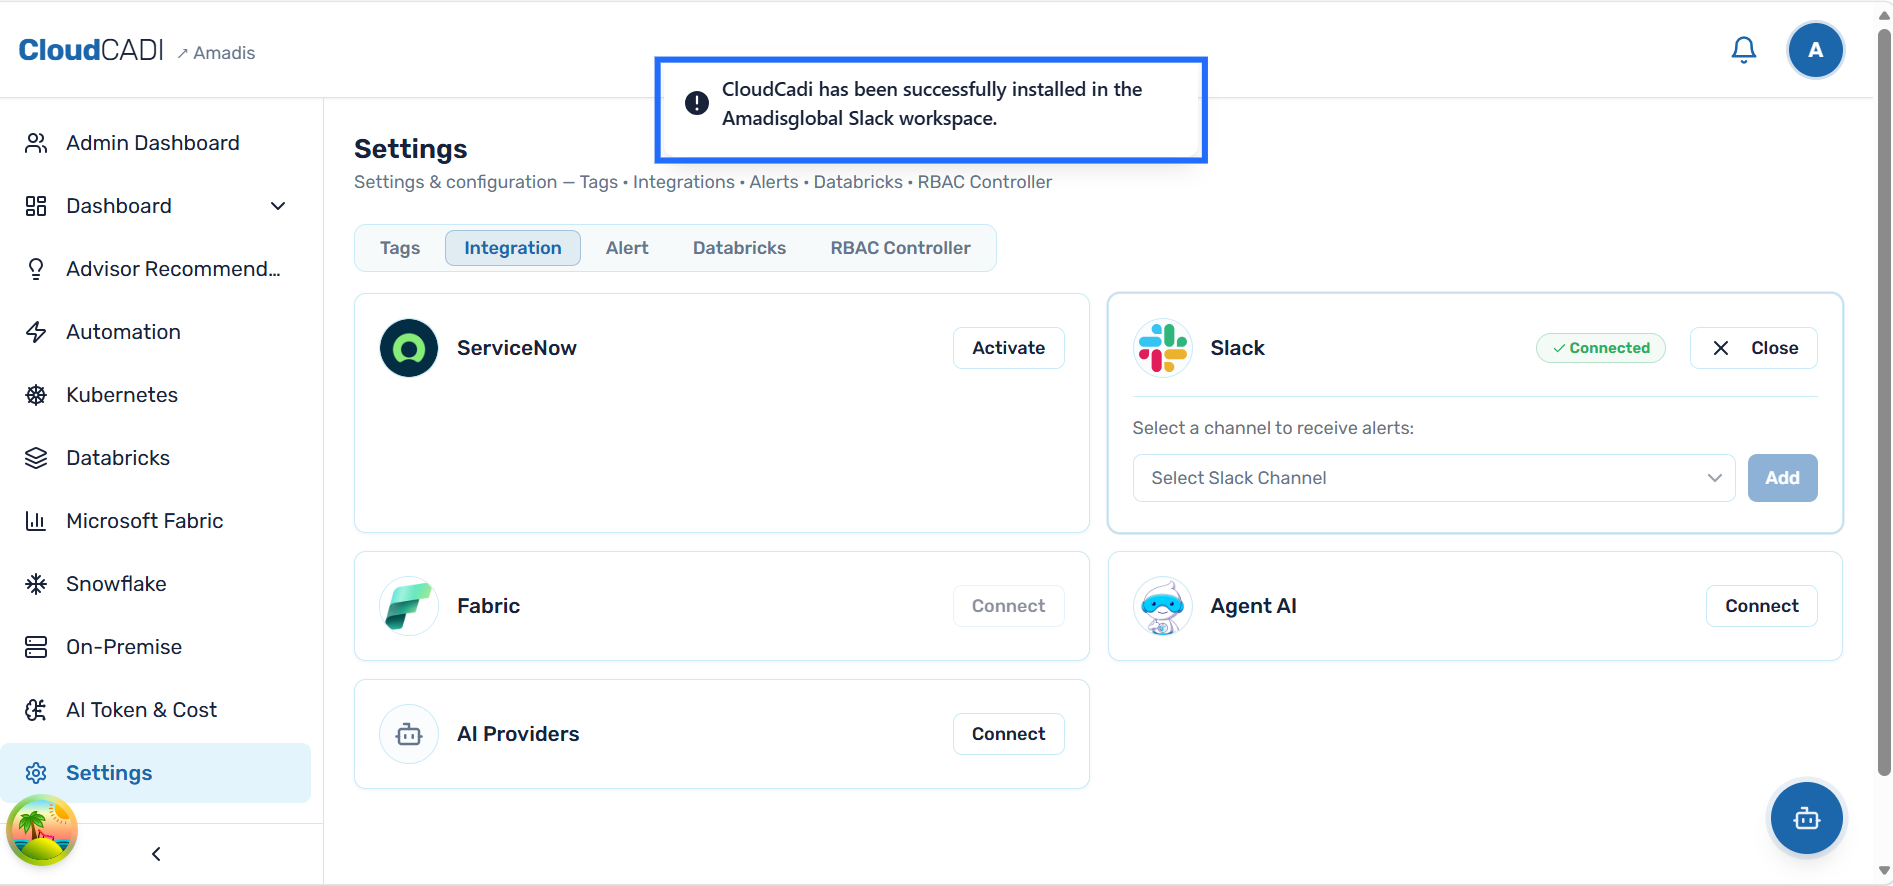Click the AI Providers bot icon
1893x886 pixels.
click(x=409, y=734)
